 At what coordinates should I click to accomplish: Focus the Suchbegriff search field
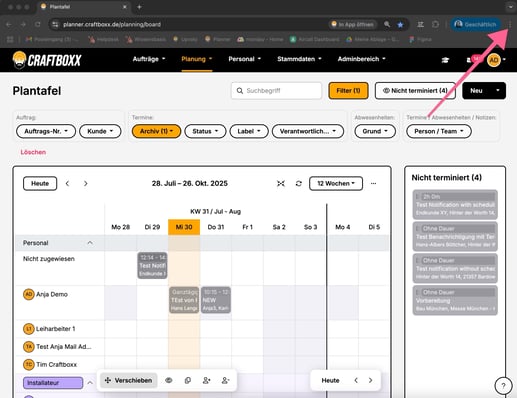click(276, 91)
